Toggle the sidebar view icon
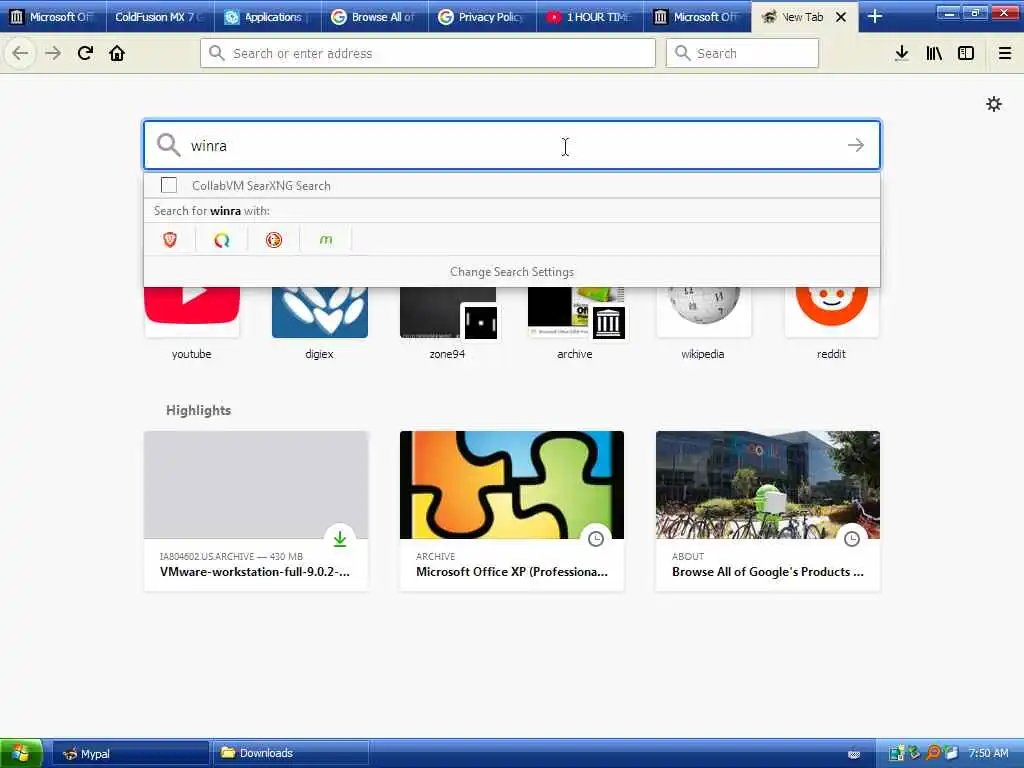Image resolution: width=1024 pixels, height=768 pixels. click(966, 53)
